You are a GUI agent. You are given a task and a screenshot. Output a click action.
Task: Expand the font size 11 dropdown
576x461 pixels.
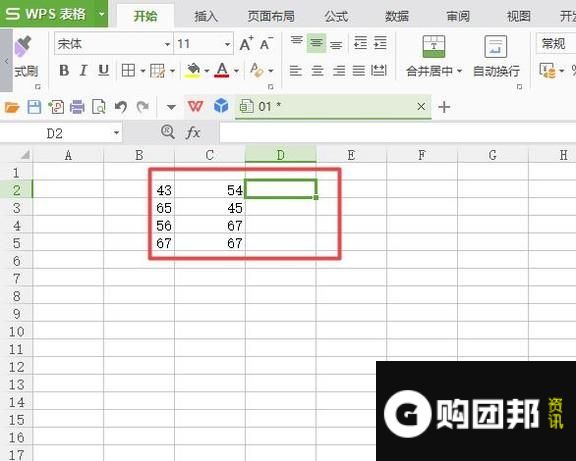pos(227,44)
